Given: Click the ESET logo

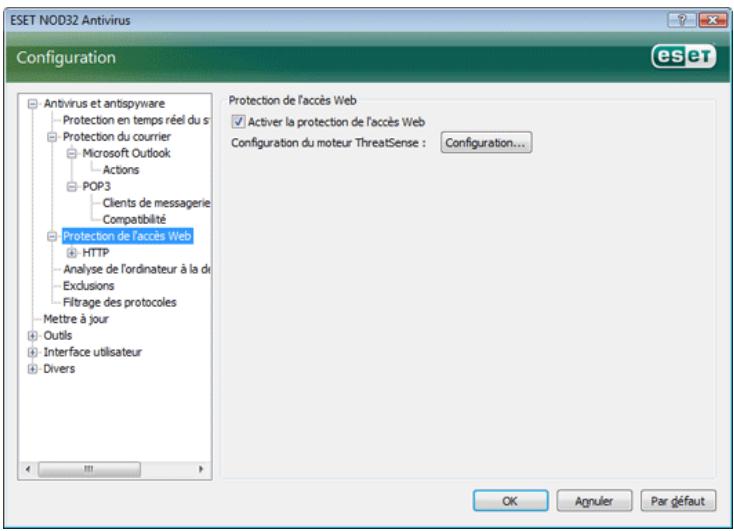Looking at the screenshot, I should [x=684, y=57].
